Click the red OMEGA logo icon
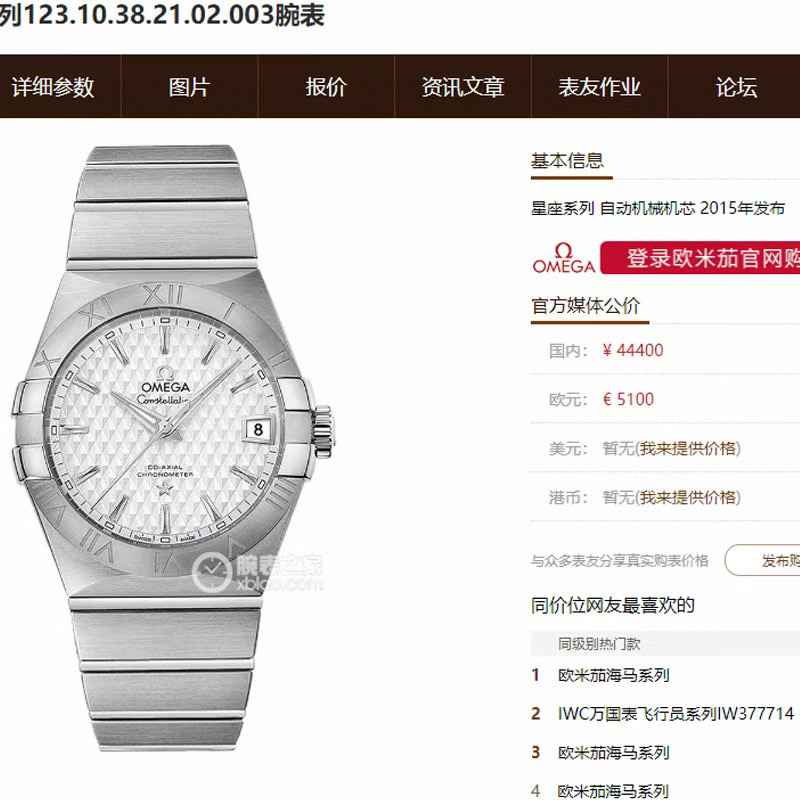 (564, 258)
